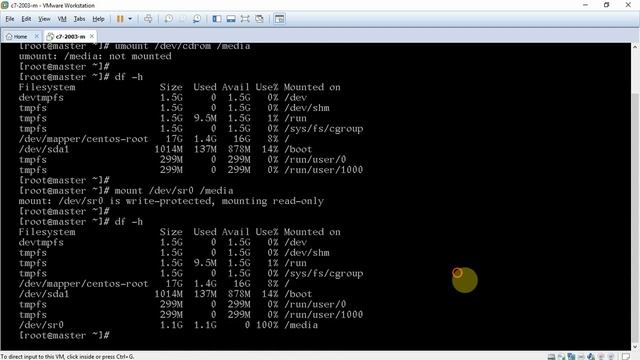The image size is (640, 360).
Task: Minimize the VMware Workstation window
Action: [x=586, y=5]
